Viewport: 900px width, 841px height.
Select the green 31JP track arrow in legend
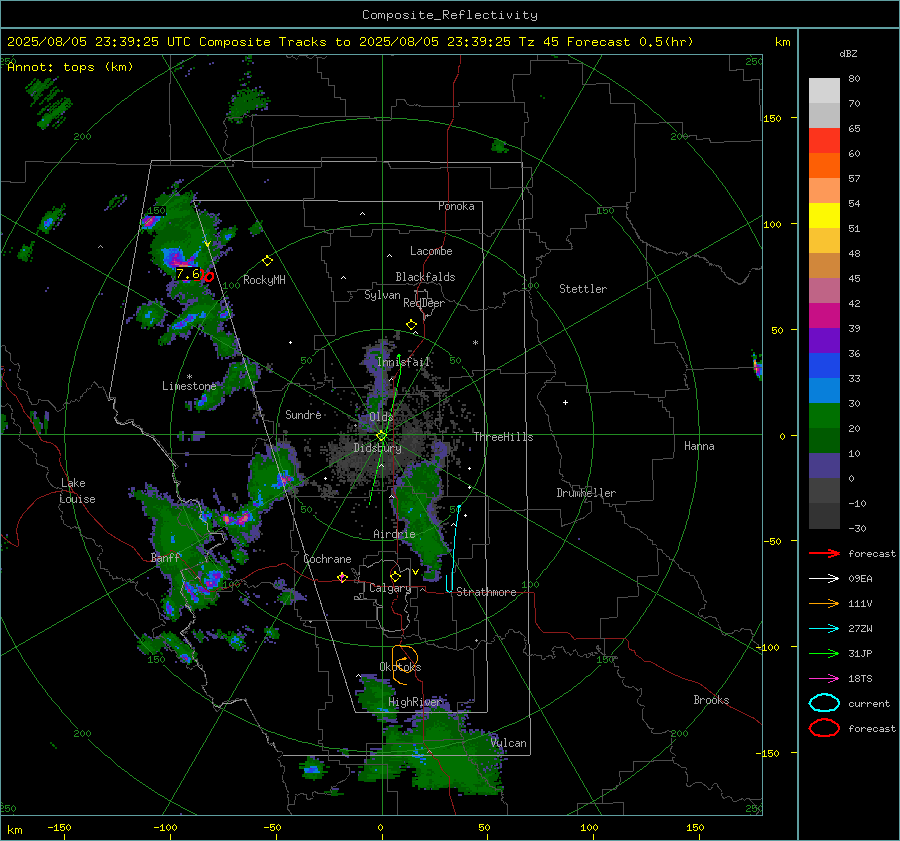(x=824, y=653)
